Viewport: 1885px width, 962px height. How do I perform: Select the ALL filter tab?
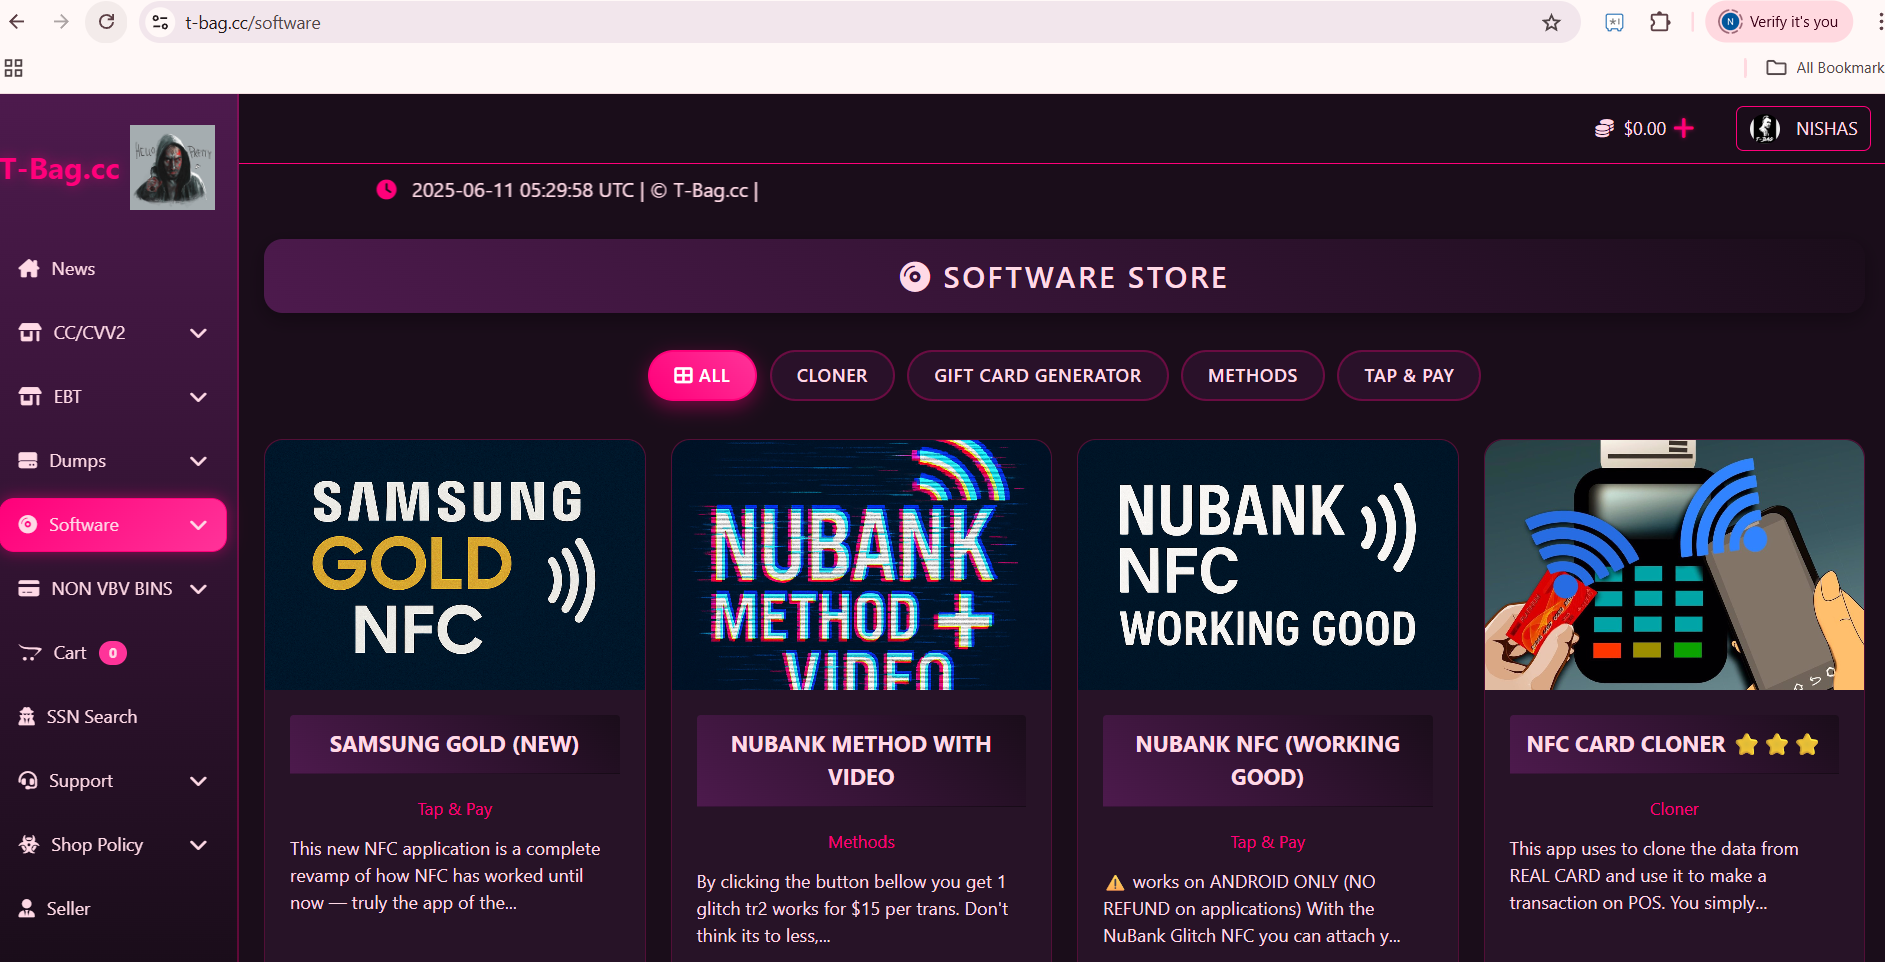coord(702,375)
